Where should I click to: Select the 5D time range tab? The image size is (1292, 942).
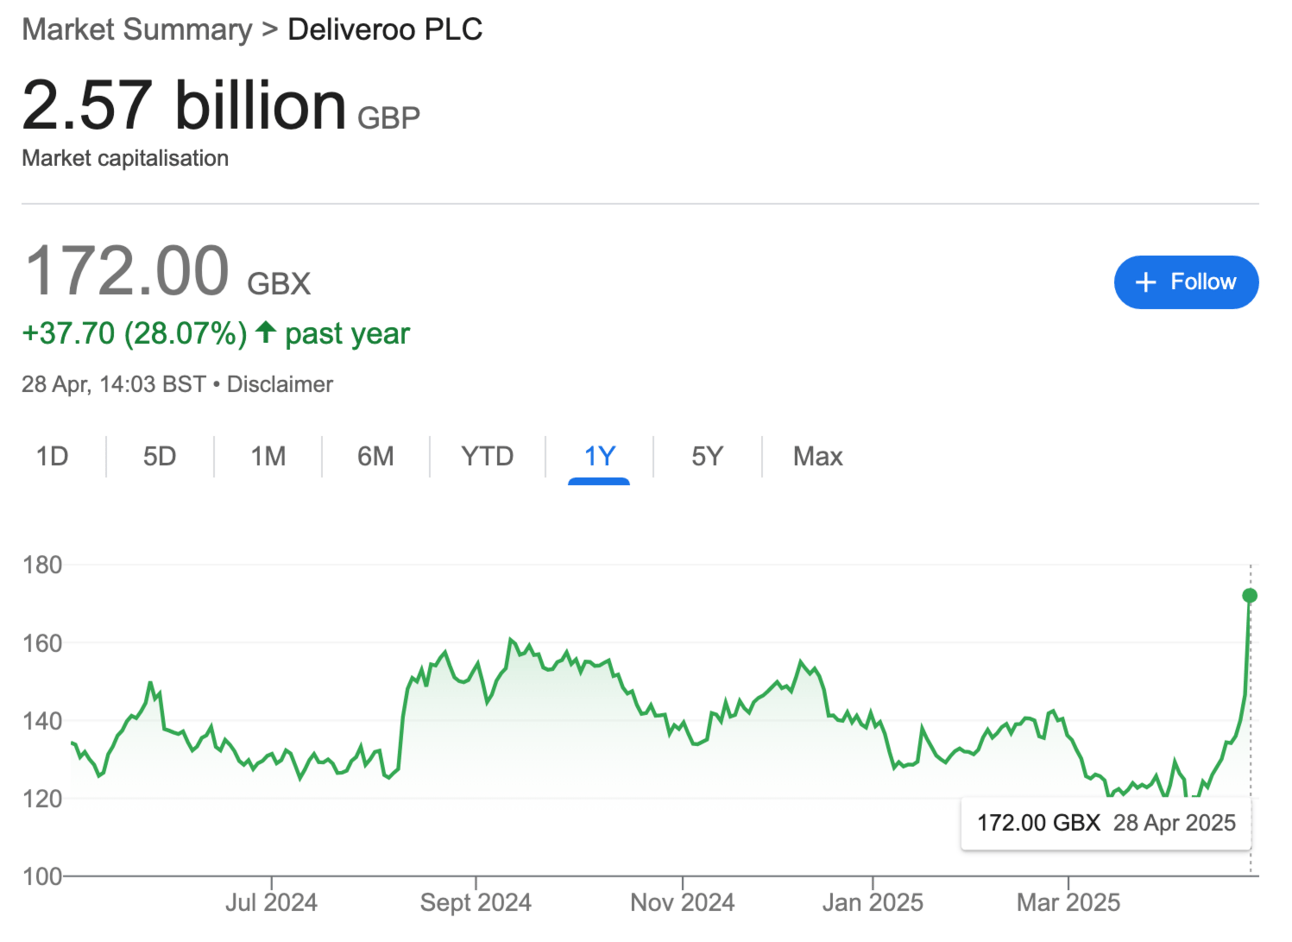(159, 457)
